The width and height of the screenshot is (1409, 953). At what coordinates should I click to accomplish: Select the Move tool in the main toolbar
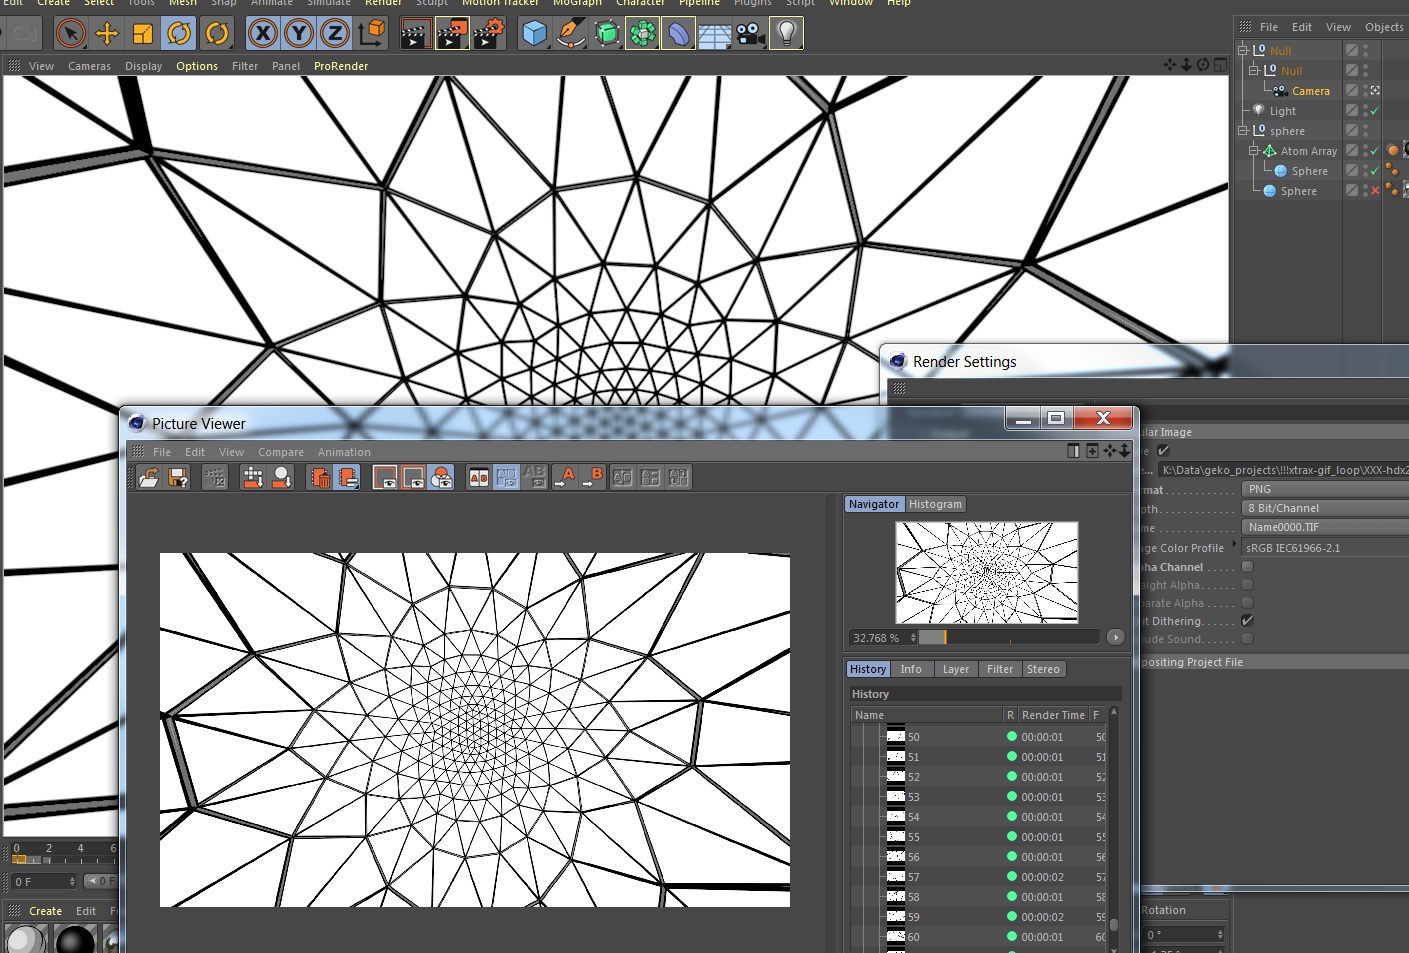point(107,34)
